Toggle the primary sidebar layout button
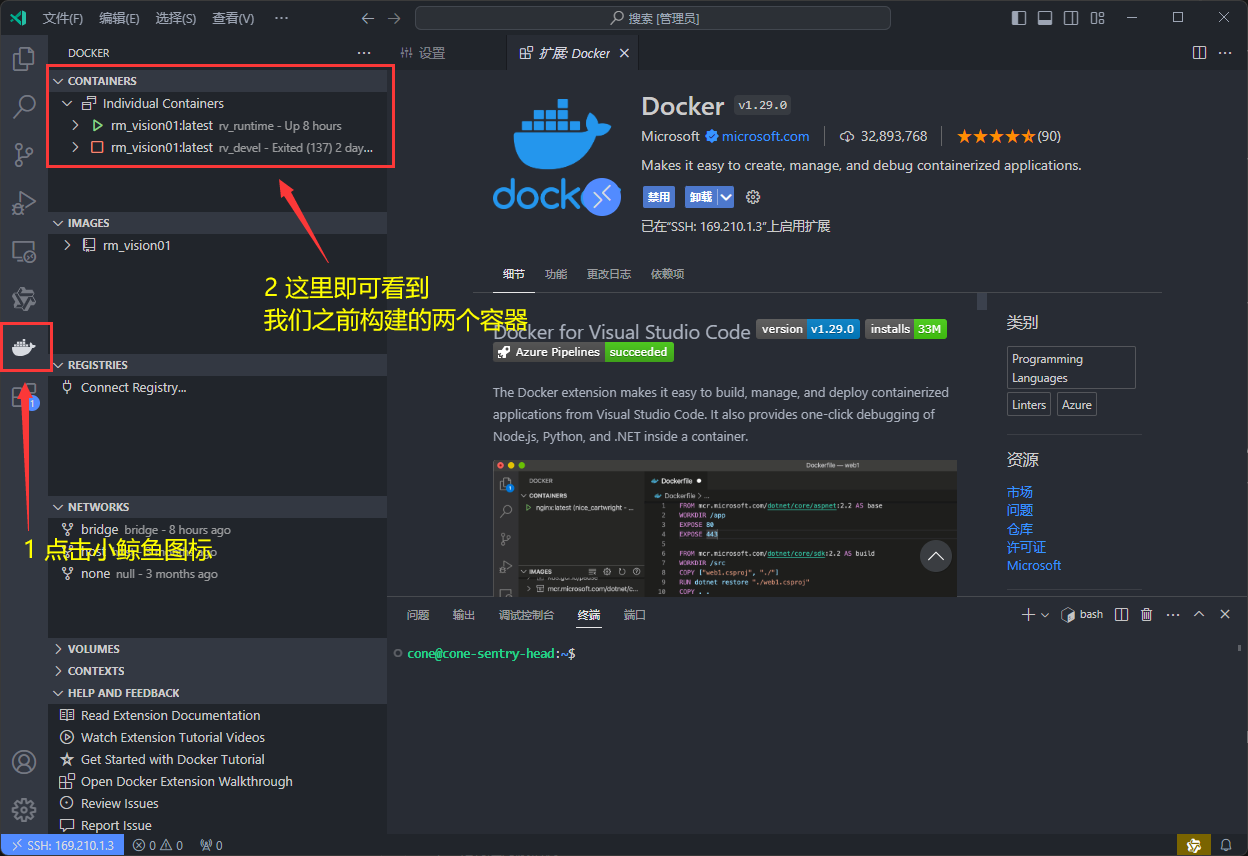1248x856 pixels. (1019, 18)
